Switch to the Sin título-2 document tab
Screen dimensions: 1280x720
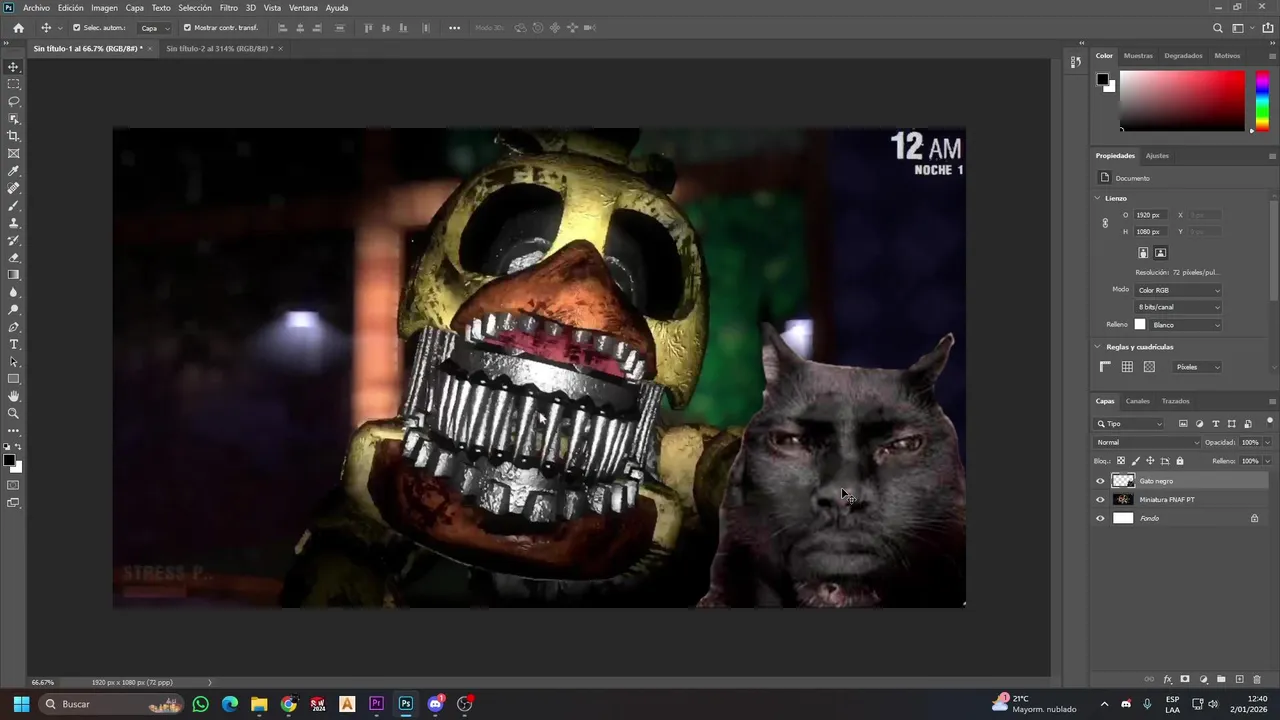[219, 49]
